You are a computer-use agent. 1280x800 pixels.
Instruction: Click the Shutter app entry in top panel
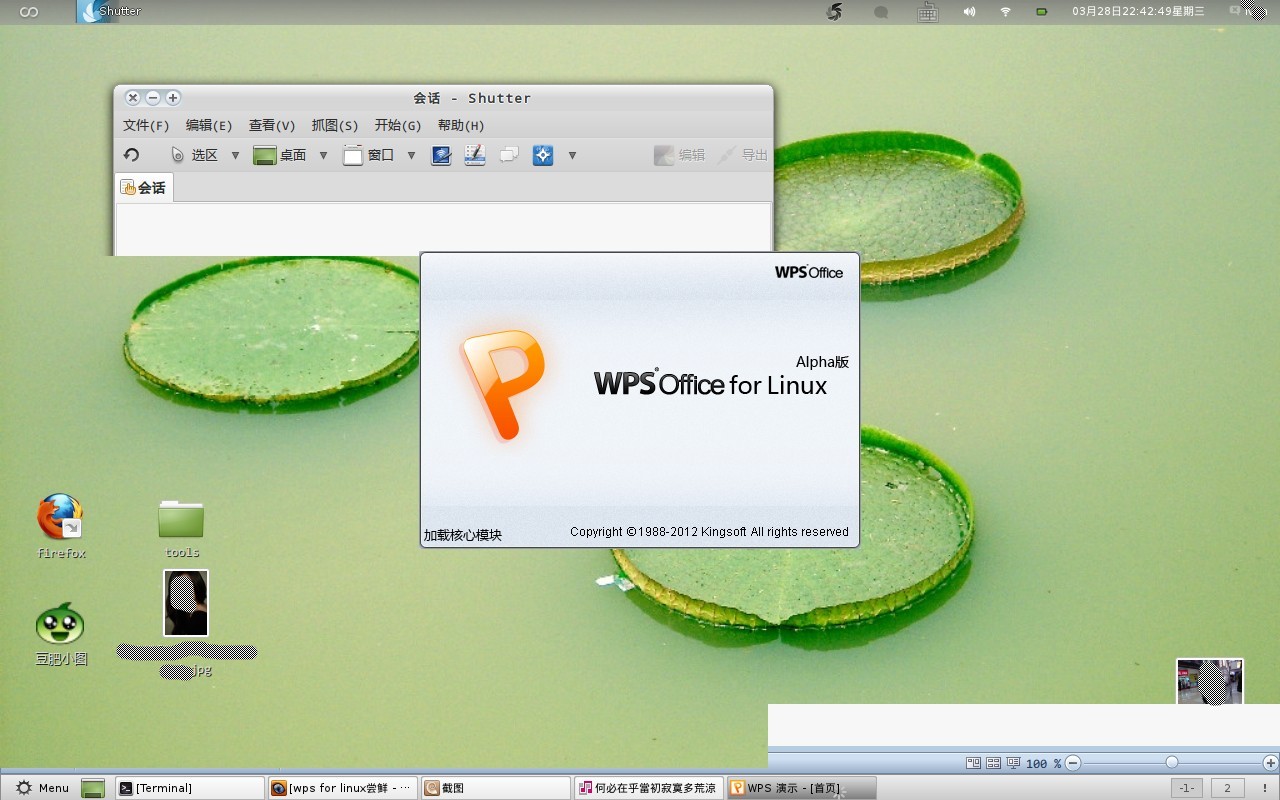point(110,12)
